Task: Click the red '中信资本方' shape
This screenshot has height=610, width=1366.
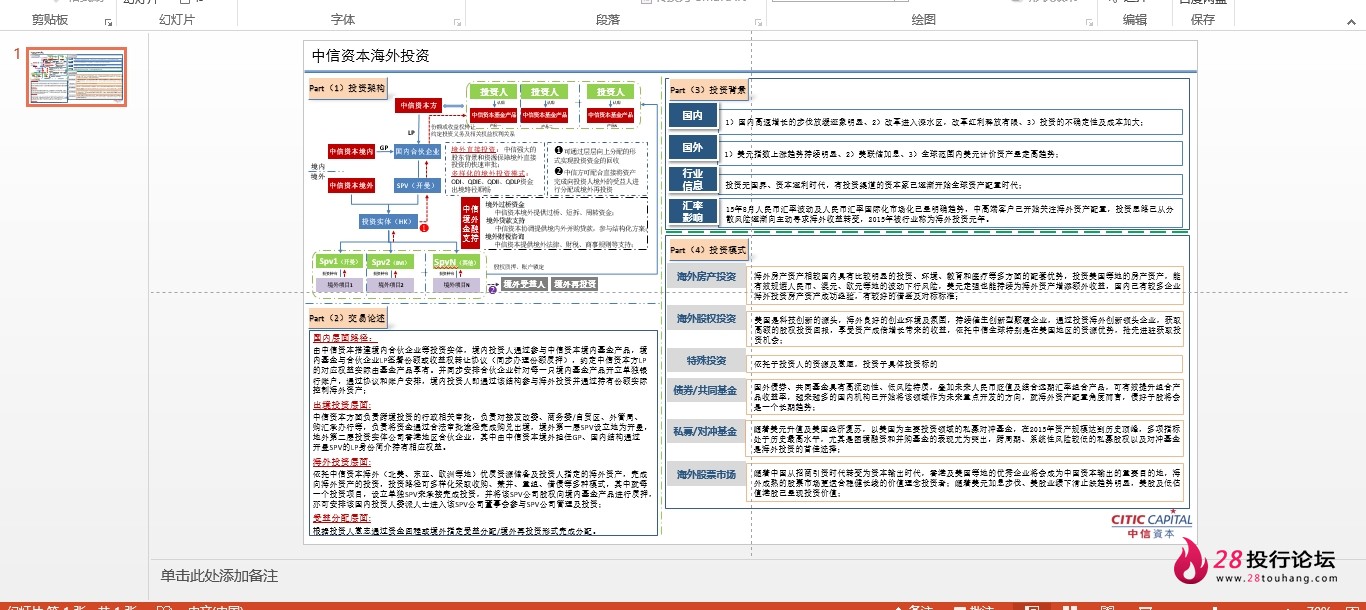Action: point(419,105)
